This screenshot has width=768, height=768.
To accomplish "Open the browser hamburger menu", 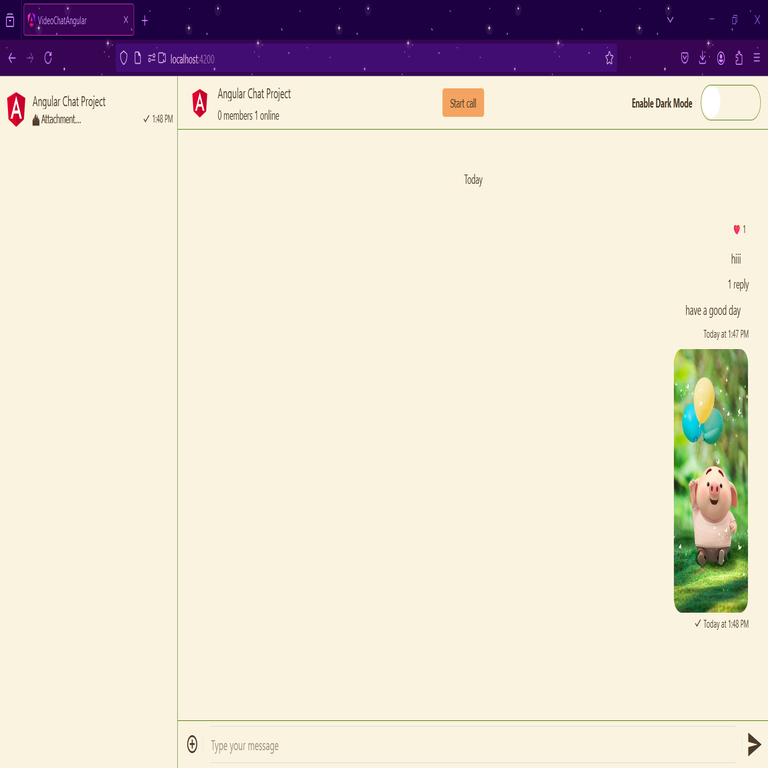I will [x=757, y=58].
